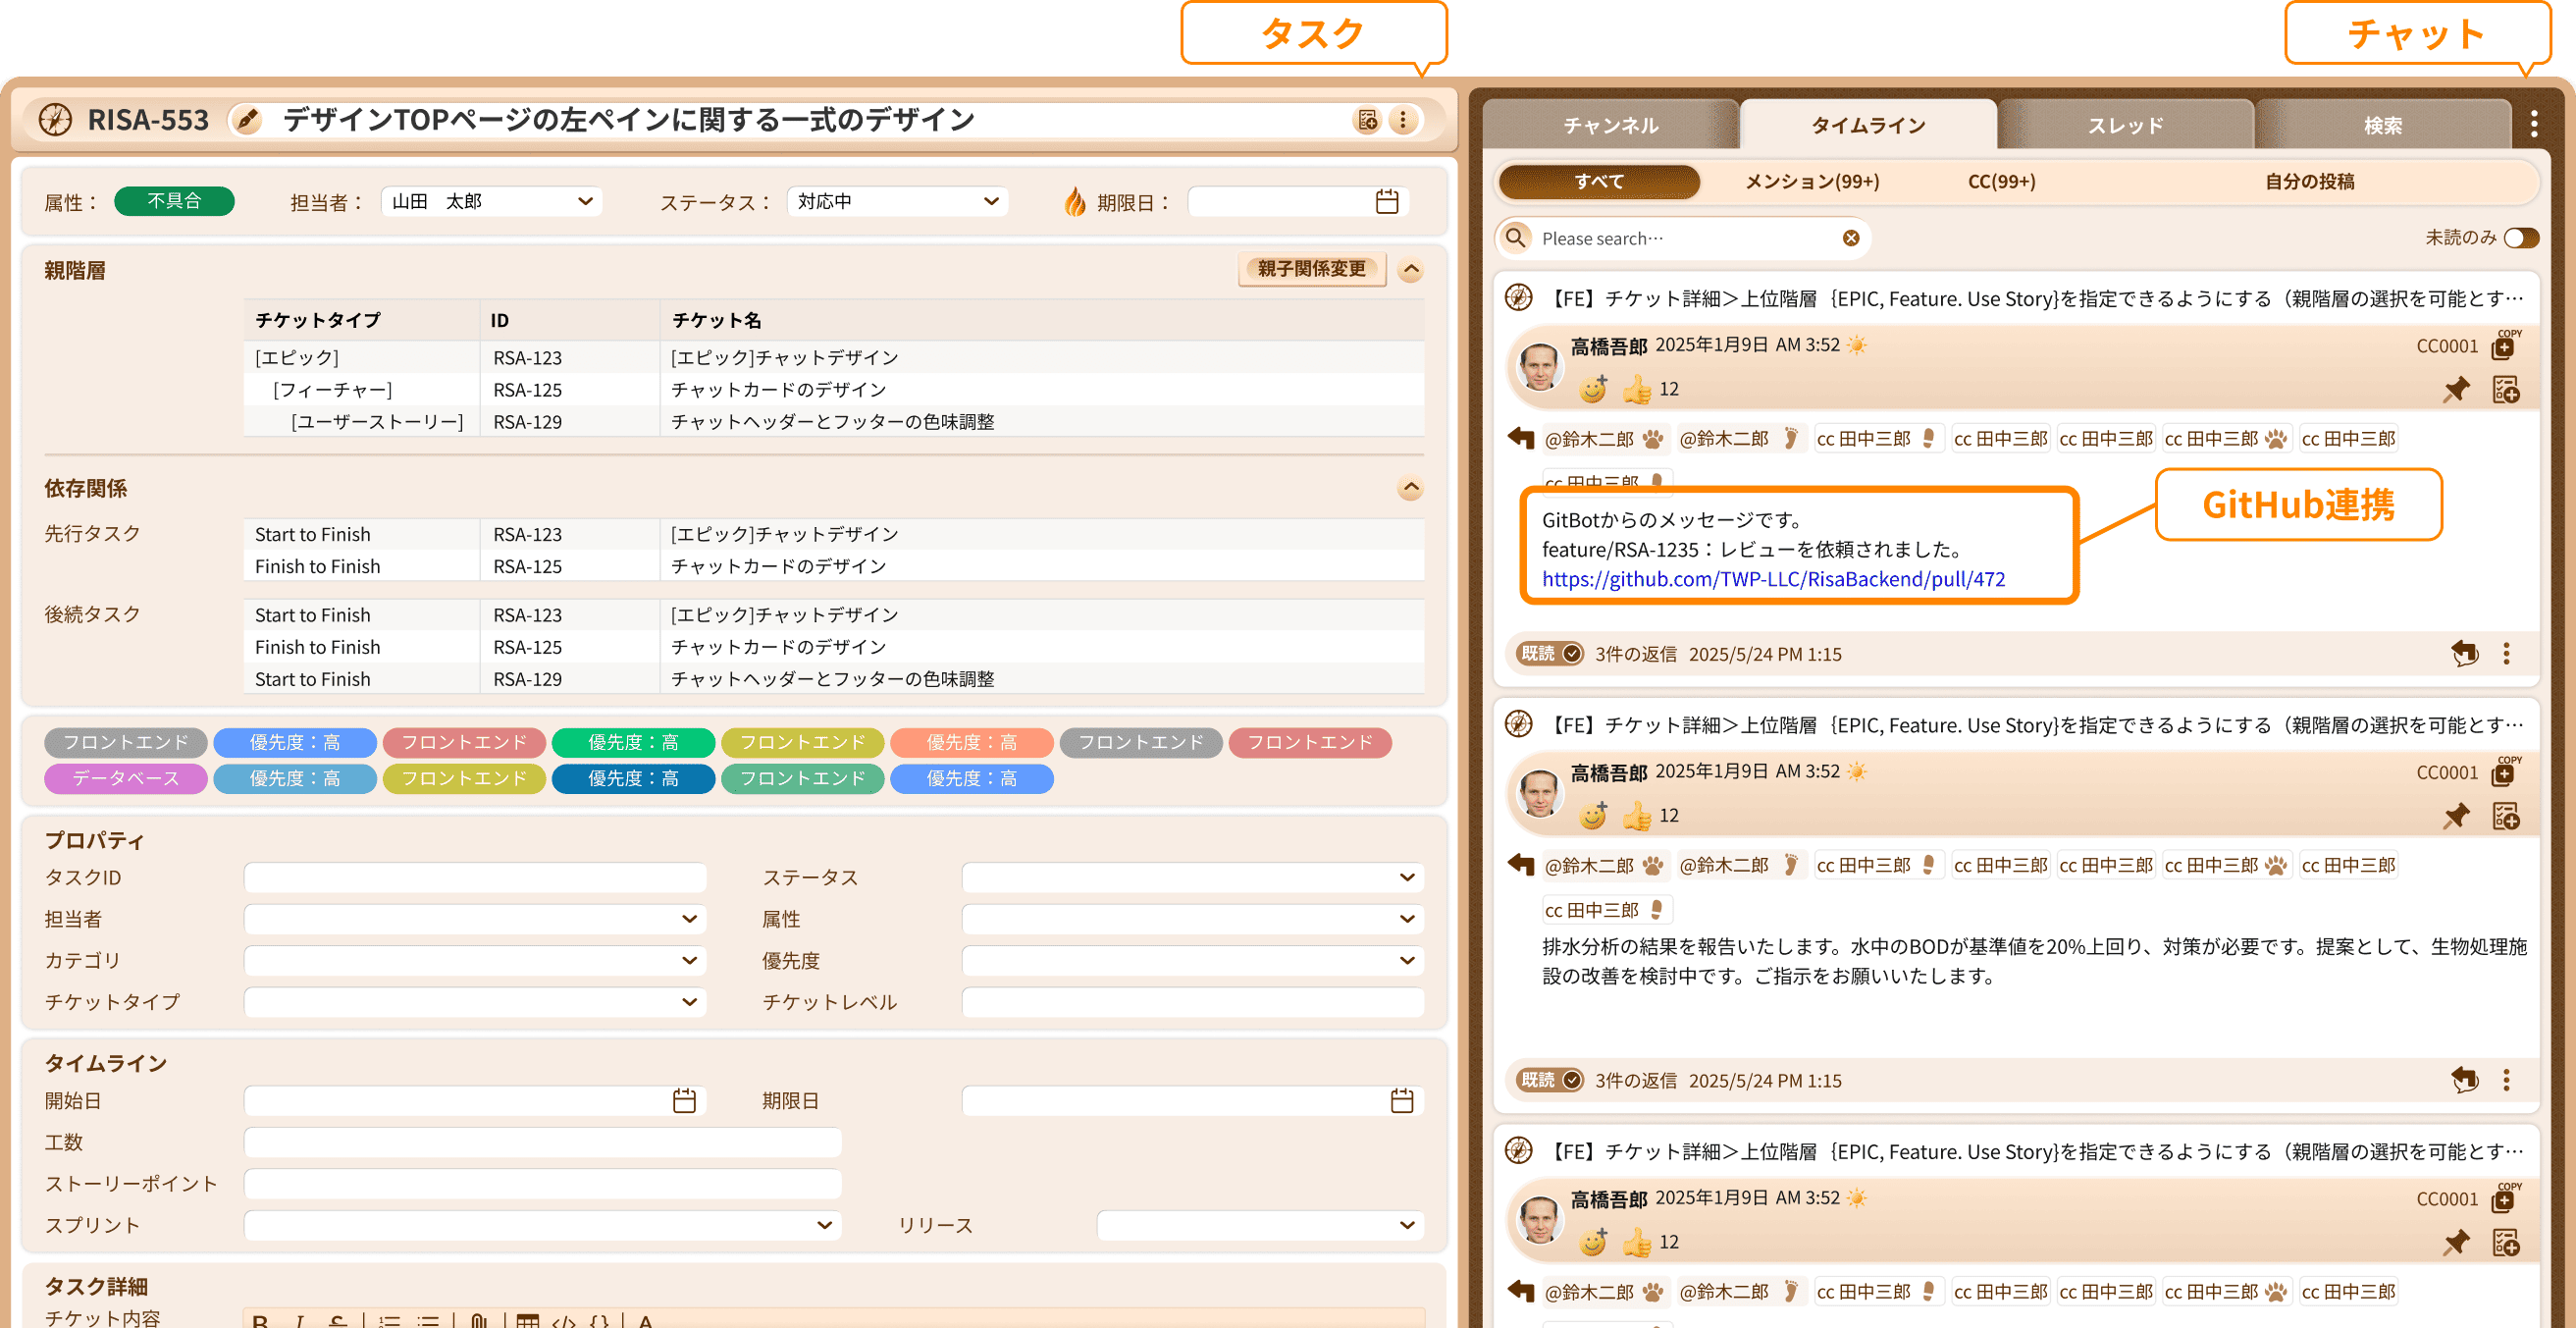Open the 担当者 dropdown showing 山田 太郎
Image resolution: width=2576 pixels, height=1328 pixels.
(492, 202)
